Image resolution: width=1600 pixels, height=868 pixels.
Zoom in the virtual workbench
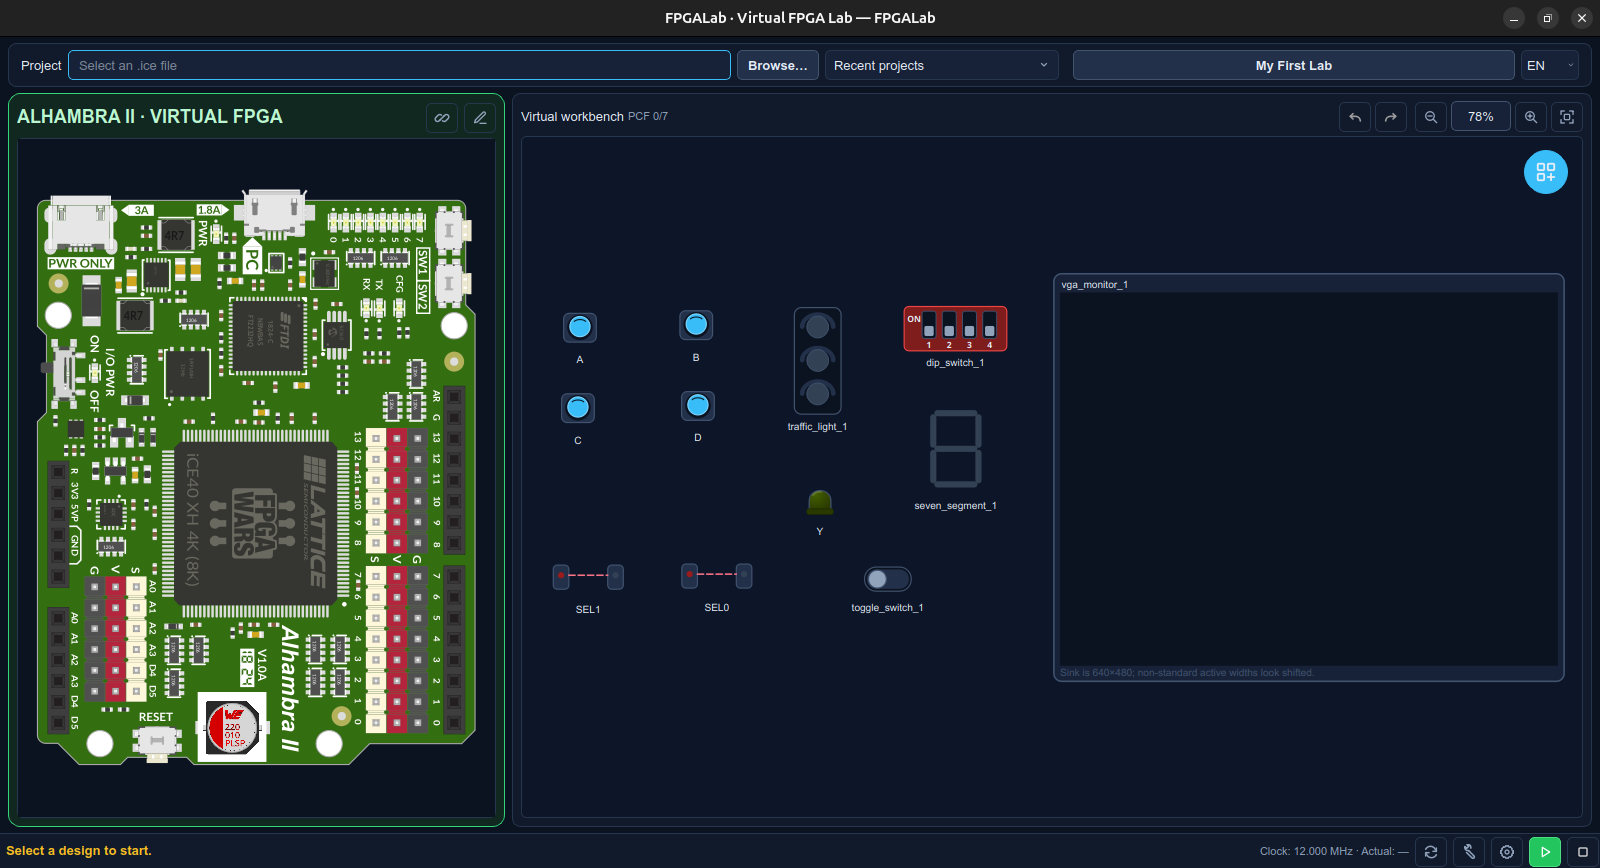(1531, 117)
